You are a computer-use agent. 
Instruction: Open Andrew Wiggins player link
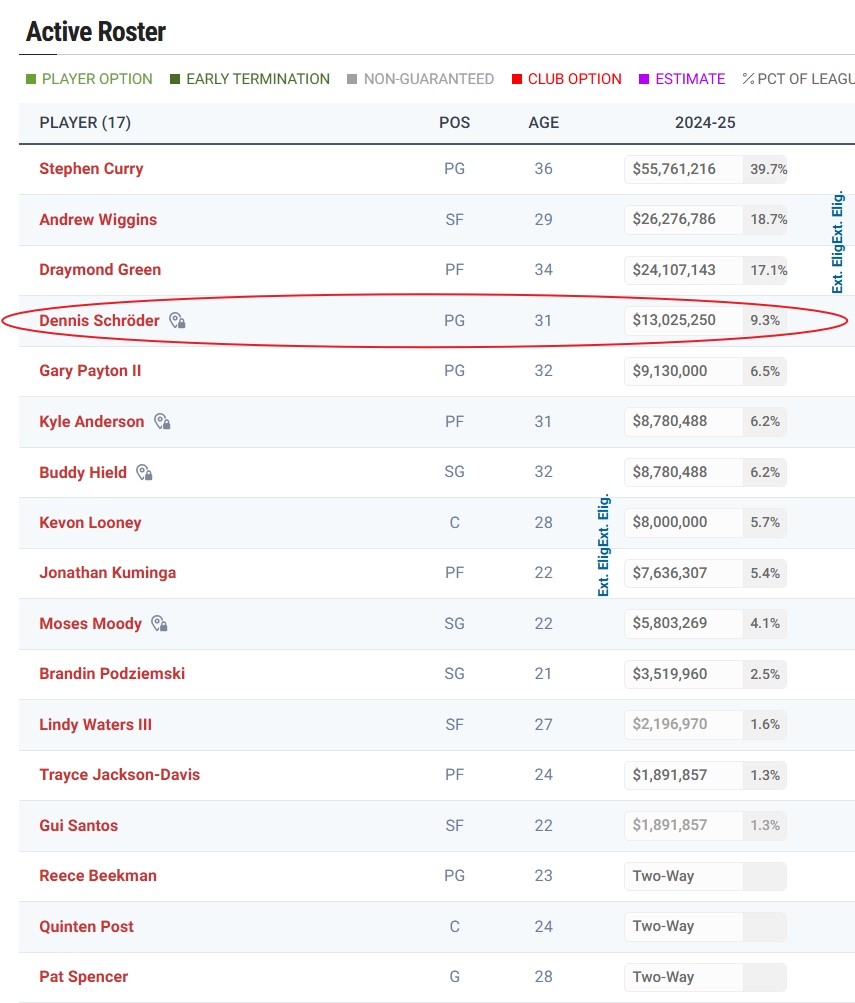click(98, 220)
